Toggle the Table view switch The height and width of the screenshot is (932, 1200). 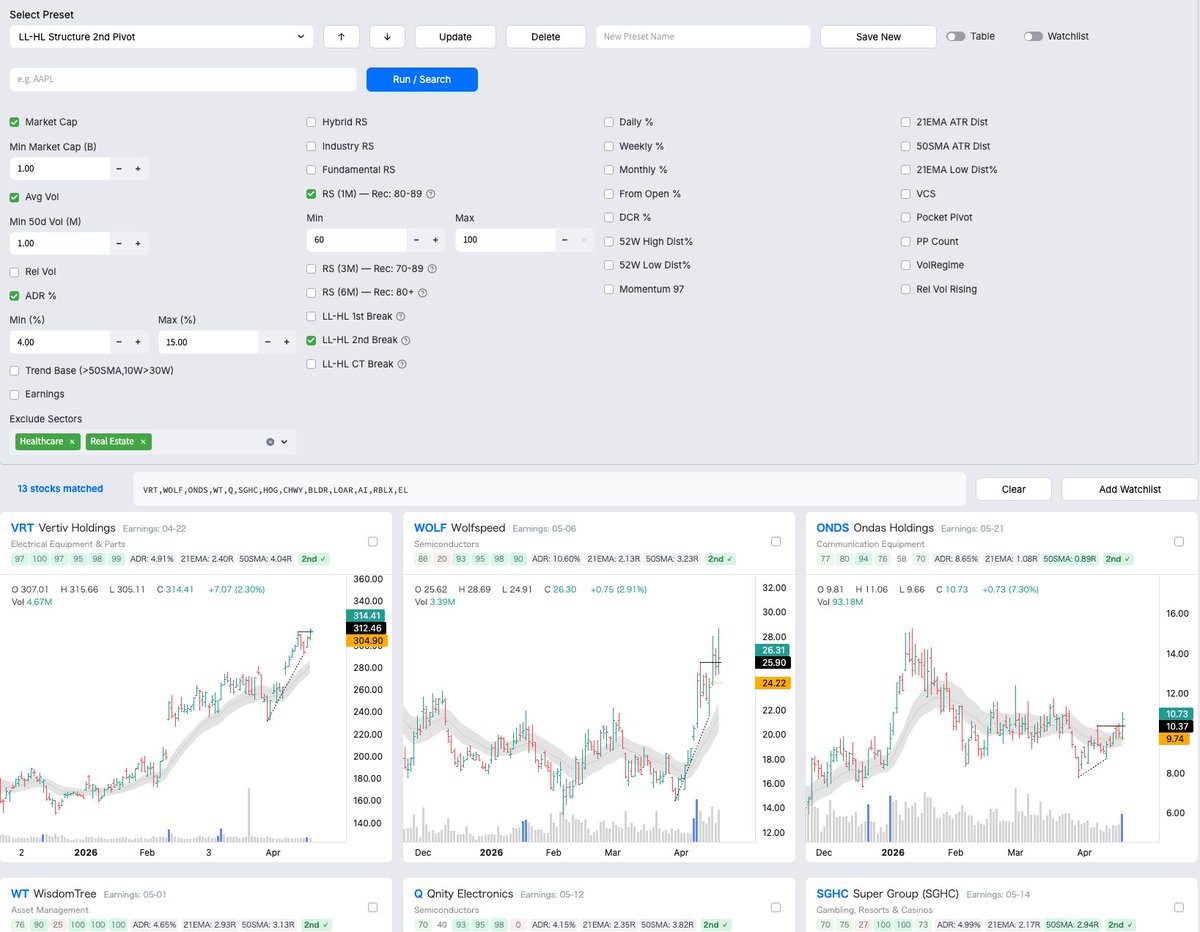pos(956,36)
